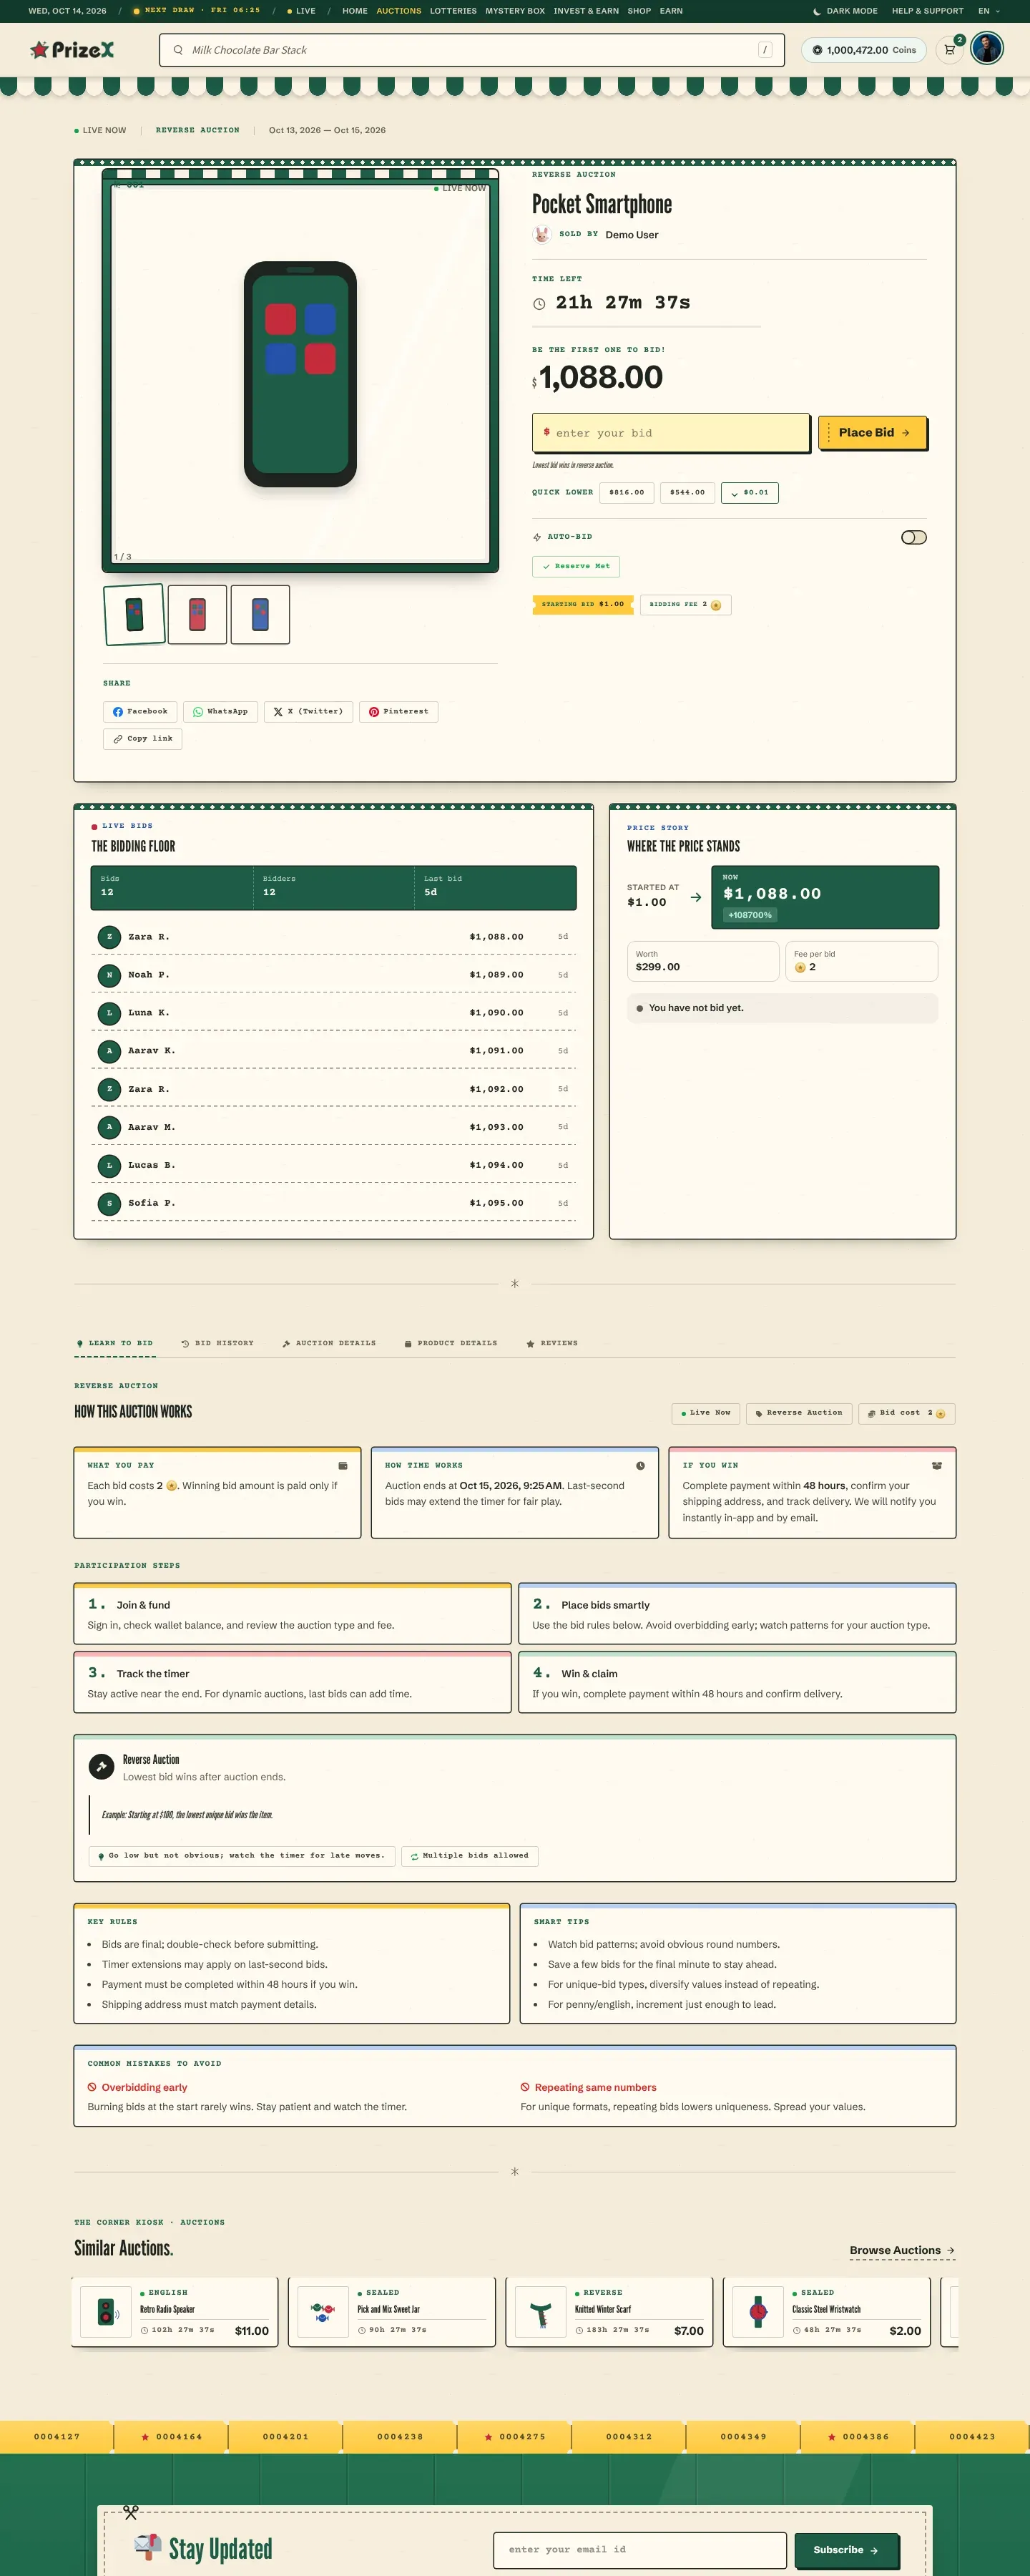
Task: Click the Subscribe button
Action: pos(846,2549)
